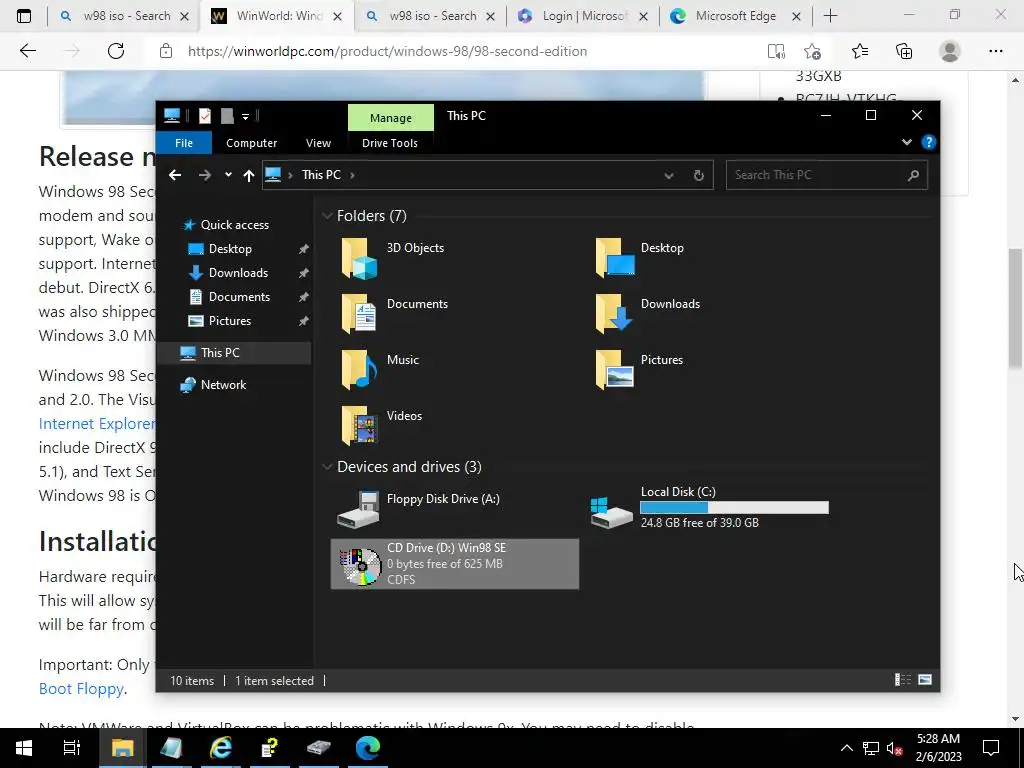Open Edge Settings and more menu

(995, 51)
